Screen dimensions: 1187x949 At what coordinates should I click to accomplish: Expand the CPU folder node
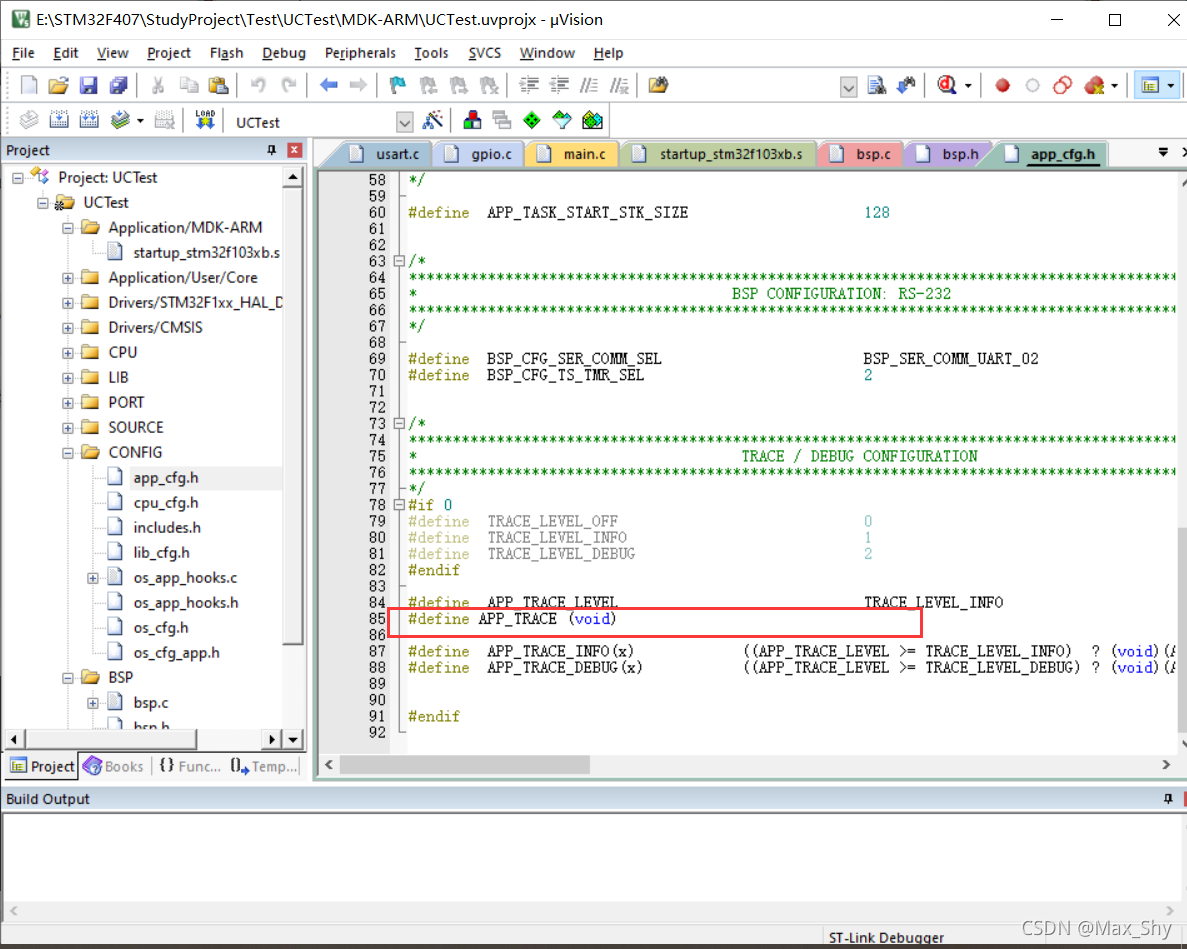[67, 353]
